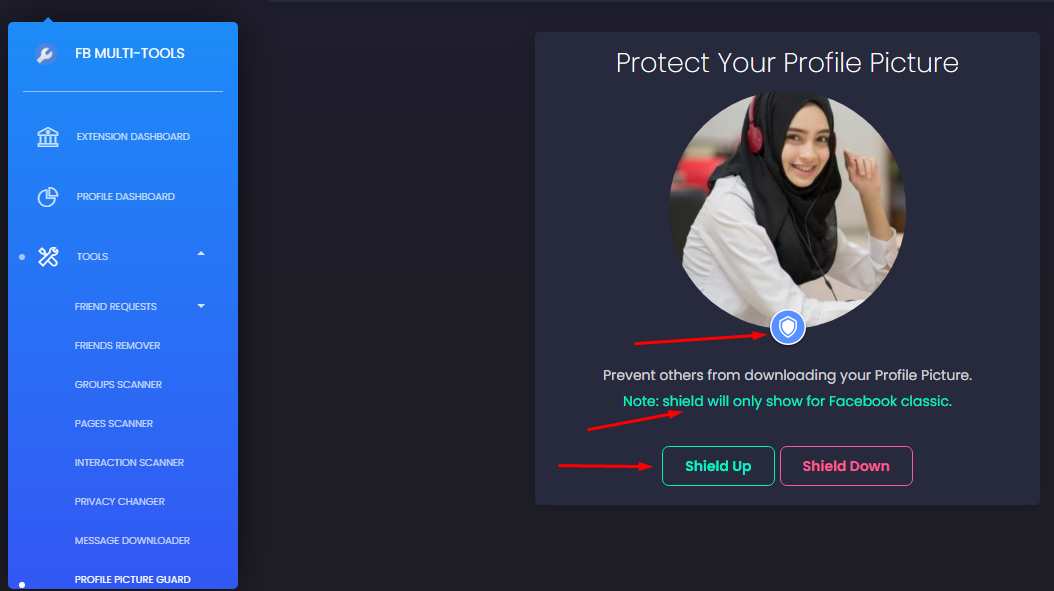Click the Profile Dashboard pie chart icon
Image resolution: width=1054 pixels, height=591 pixels.
click(48, 196)
